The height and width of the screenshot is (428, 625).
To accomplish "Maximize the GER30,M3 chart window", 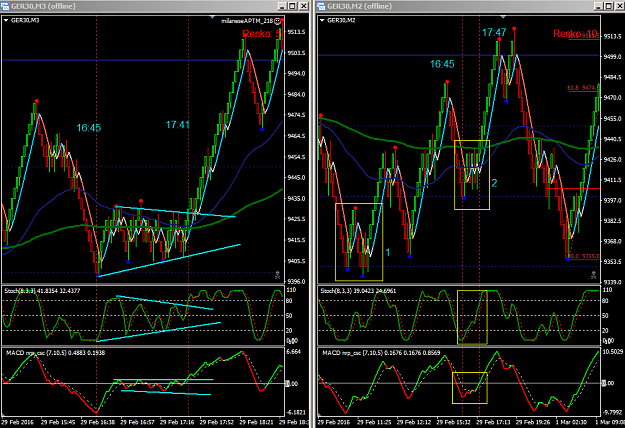I will click(293, 6).
